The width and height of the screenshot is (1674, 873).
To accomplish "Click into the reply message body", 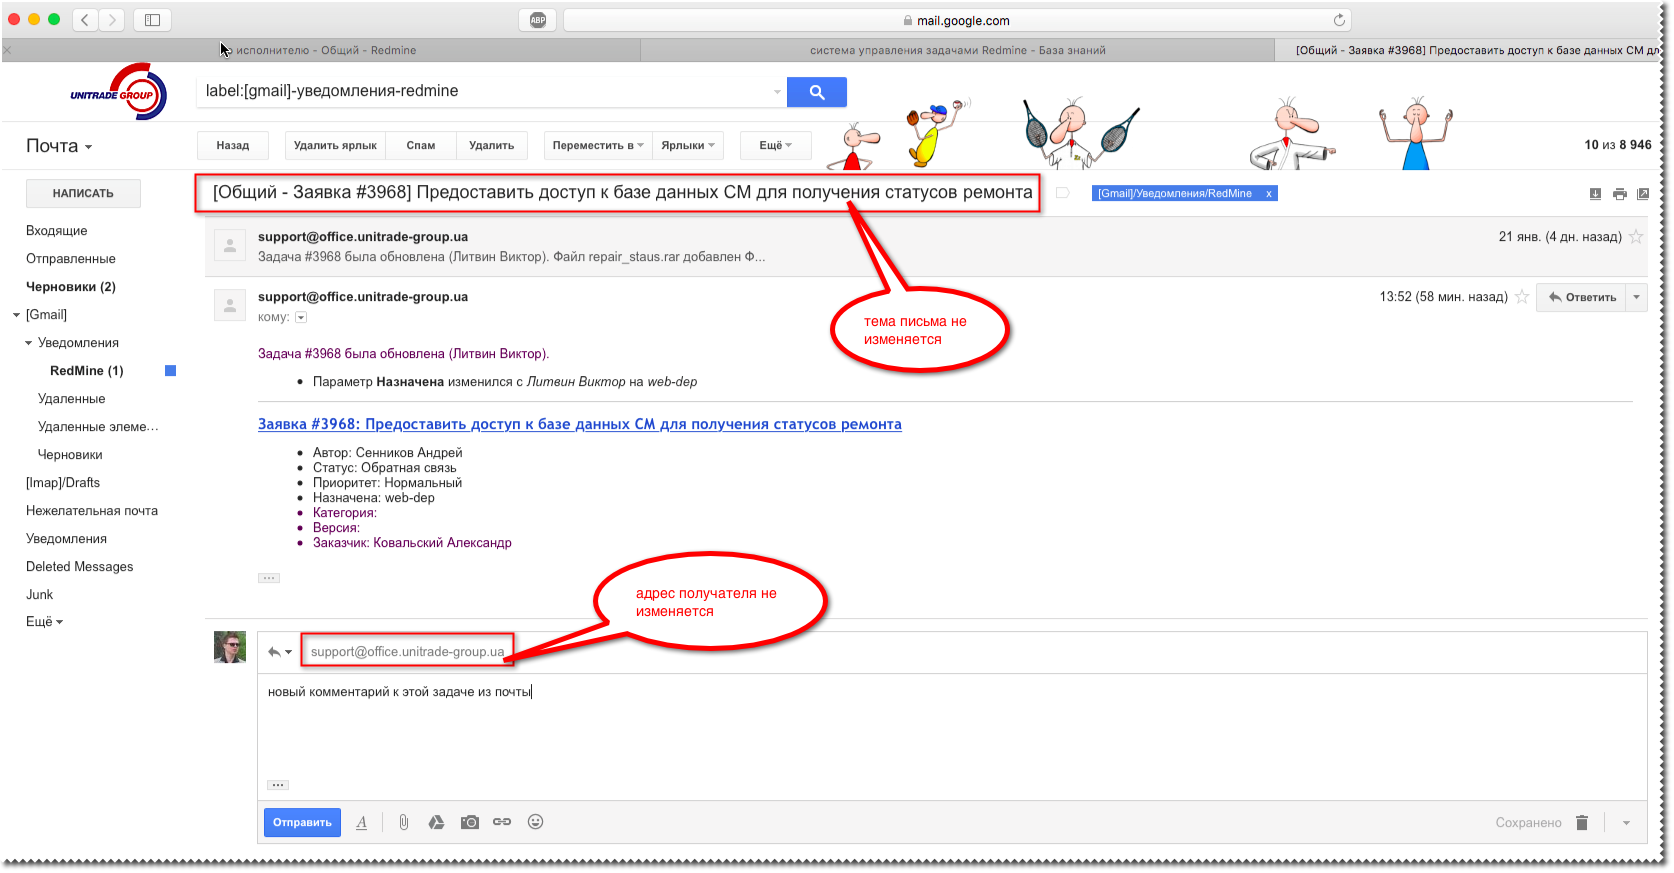I will click(x=950, y=730).
